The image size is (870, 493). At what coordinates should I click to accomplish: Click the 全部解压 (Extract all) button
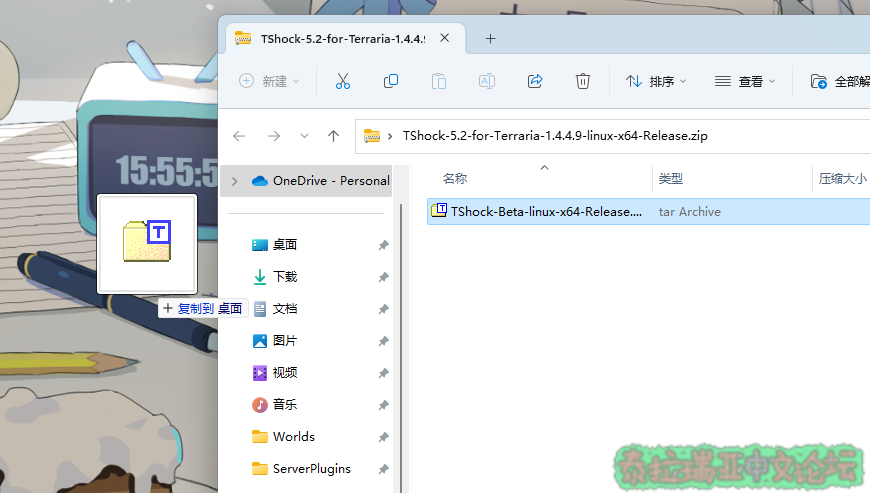click(x=839, y=82)
